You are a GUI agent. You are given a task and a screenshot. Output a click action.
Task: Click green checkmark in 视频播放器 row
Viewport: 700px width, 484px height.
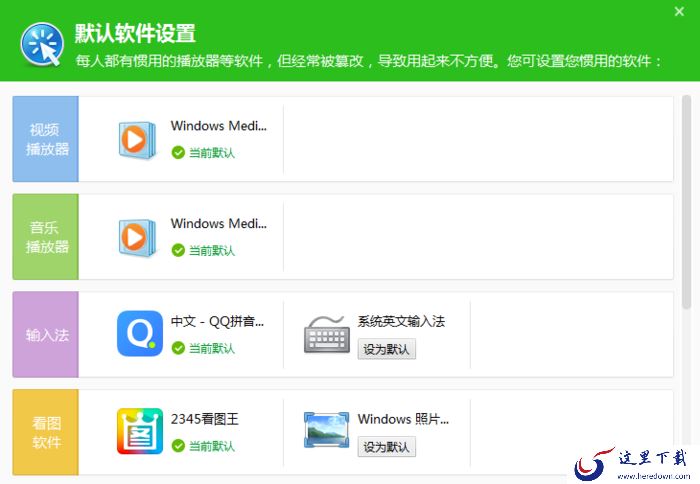[x=178, y=153]
